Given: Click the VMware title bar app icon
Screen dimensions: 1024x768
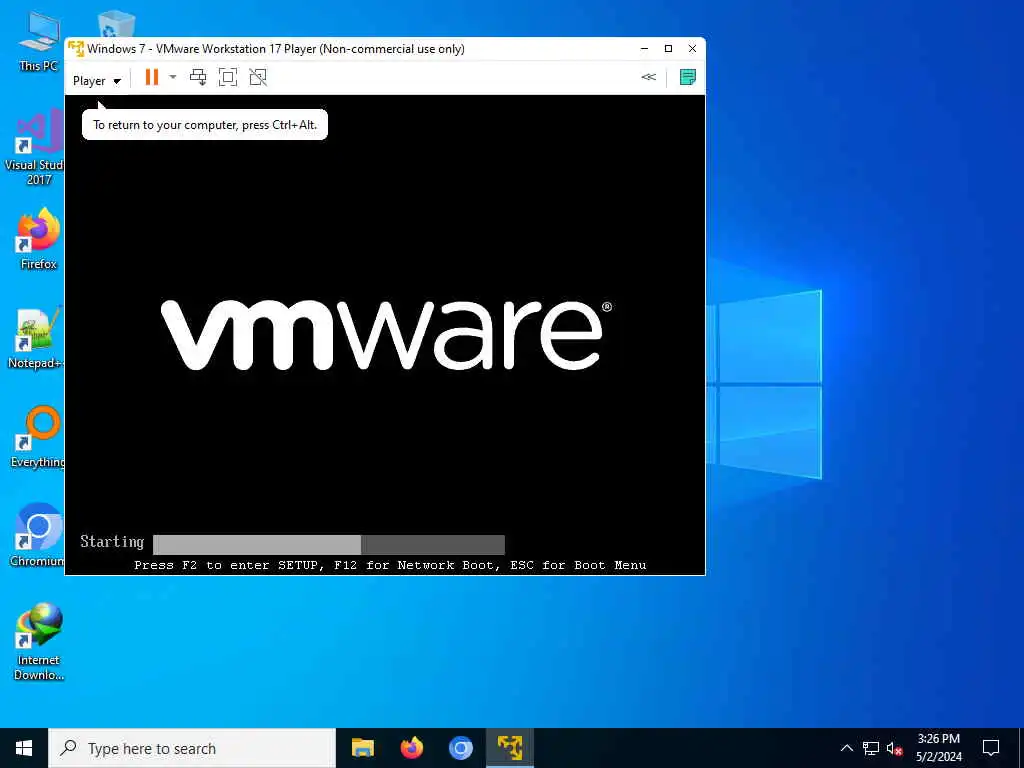Looking at the screenshot, I should (x=76, y=48).
